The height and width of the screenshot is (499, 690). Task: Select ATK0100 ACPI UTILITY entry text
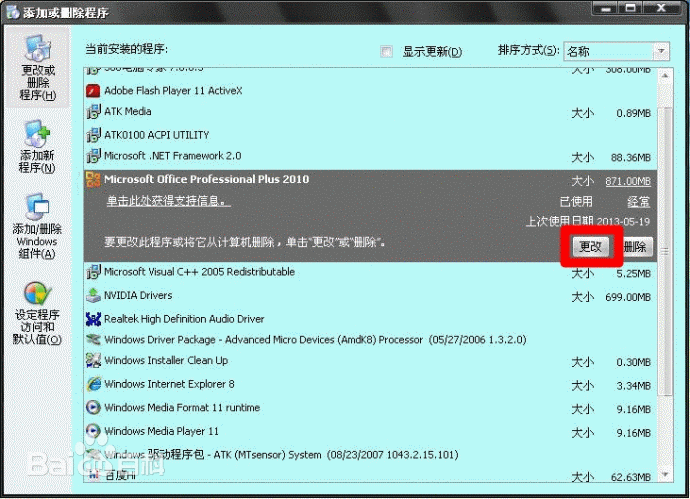click(157, 135)
